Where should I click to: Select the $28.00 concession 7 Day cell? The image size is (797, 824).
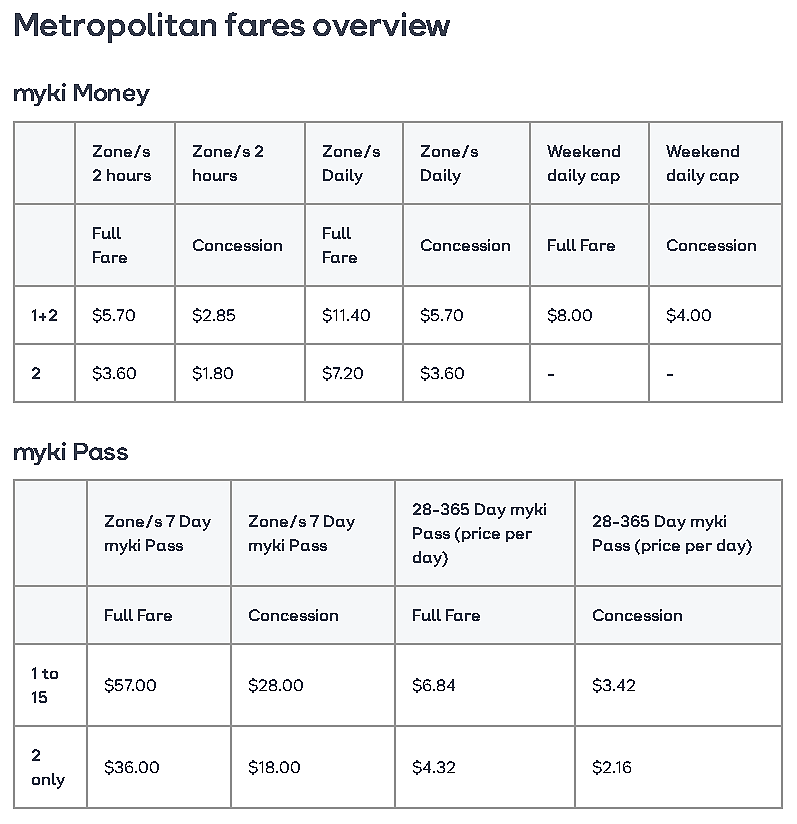point(313,685)
